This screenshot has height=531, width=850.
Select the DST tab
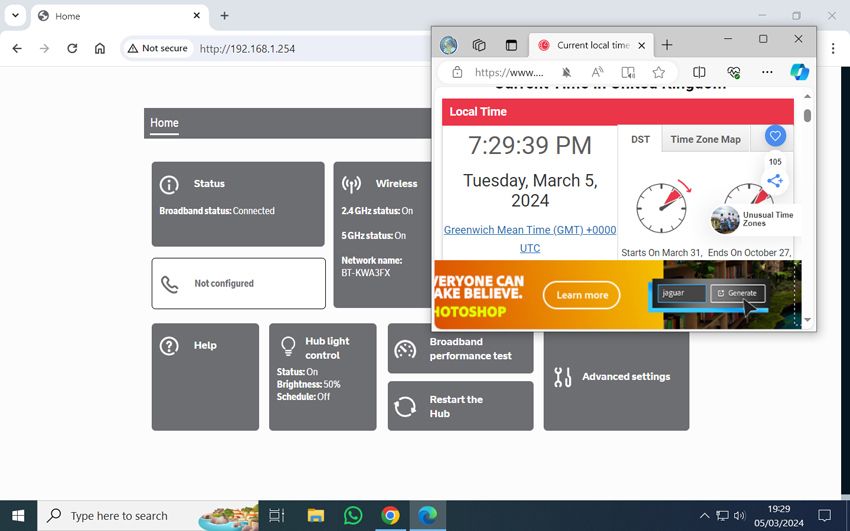pyautogui.click(x=640, y=139)
